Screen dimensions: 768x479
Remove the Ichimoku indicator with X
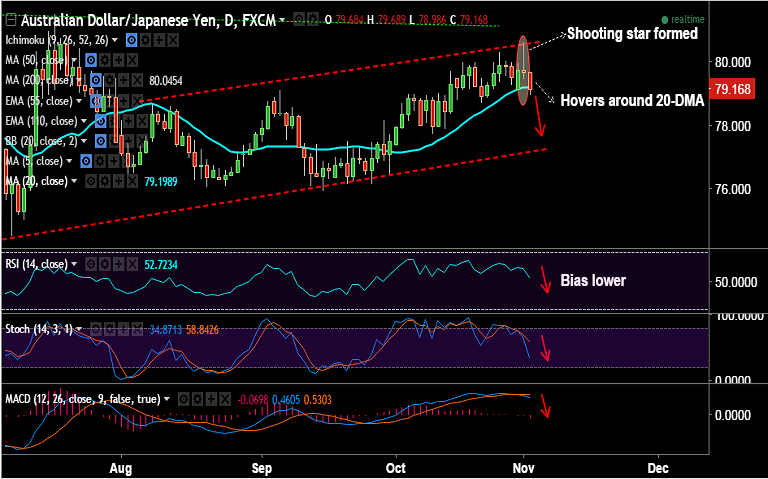pos(173,40)
